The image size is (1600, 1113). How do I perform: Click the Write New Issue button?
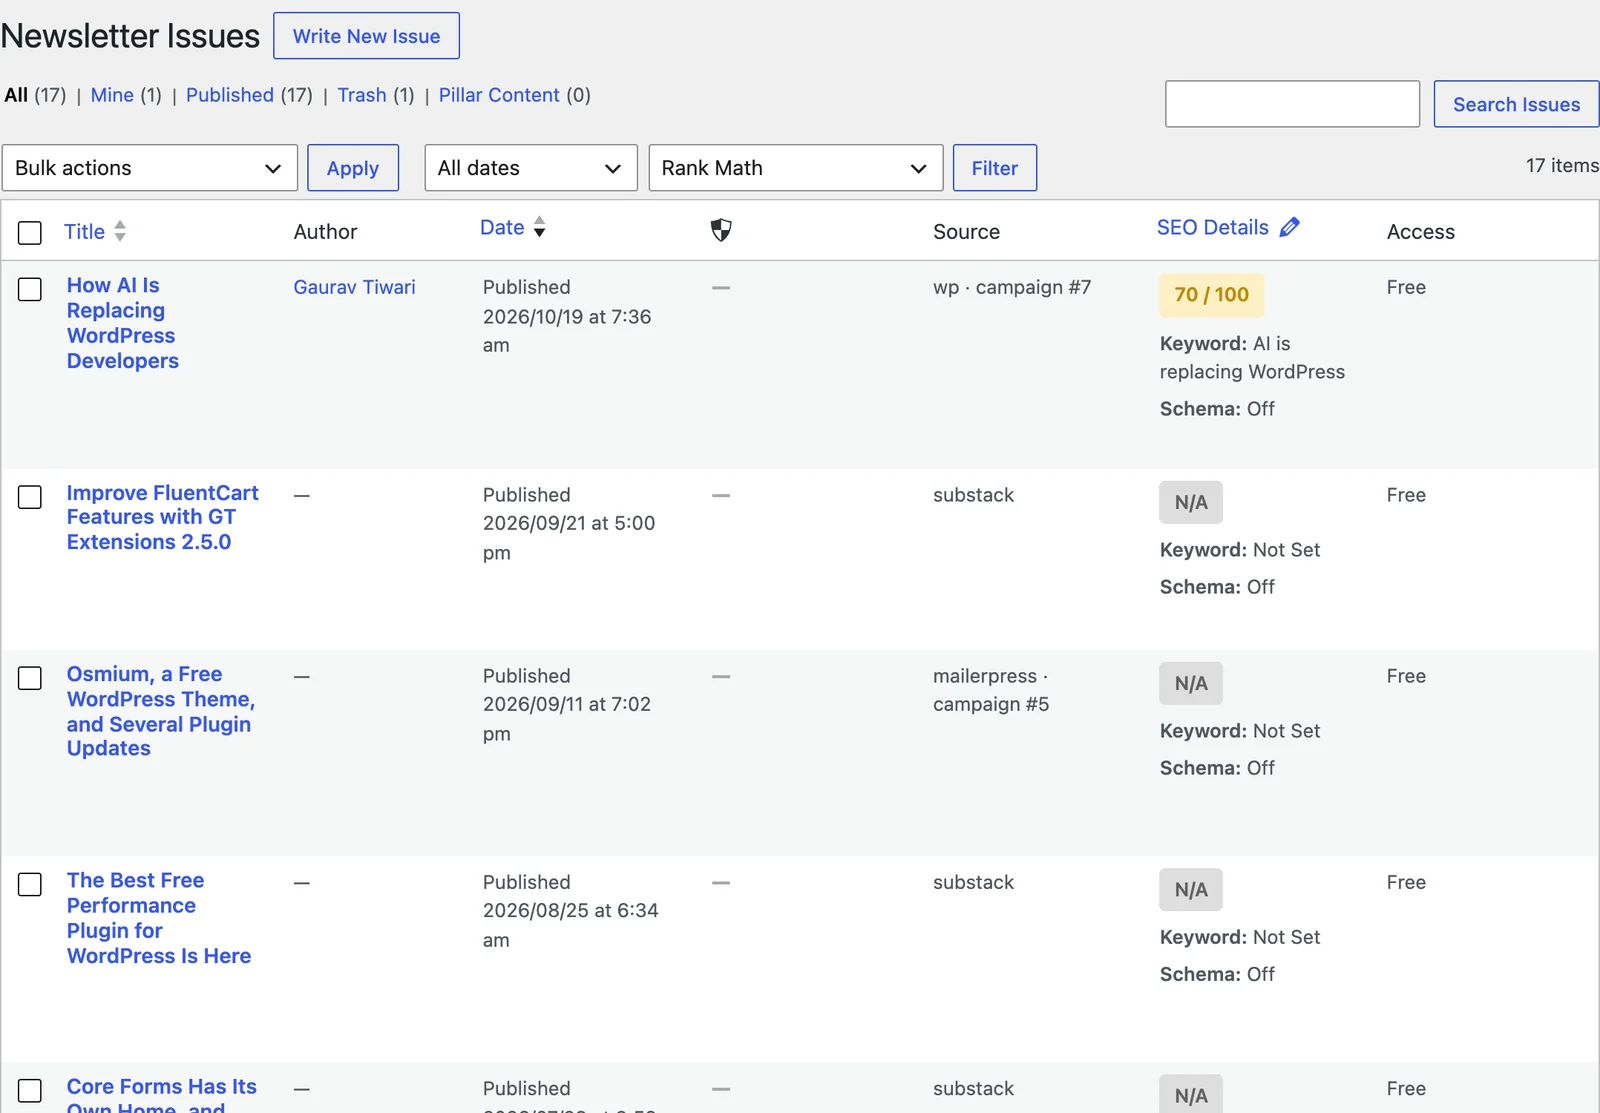[366, 36]
